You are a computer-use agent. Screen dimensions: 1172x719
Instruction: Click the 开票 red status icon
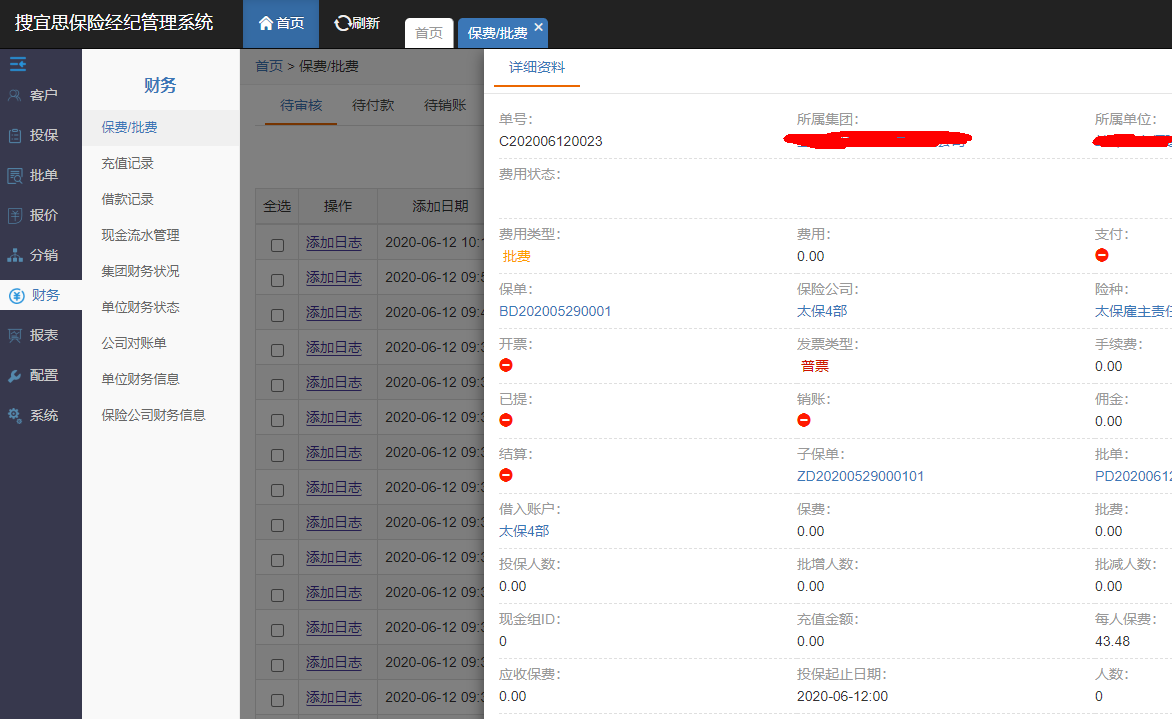click(x=506, y=365)
